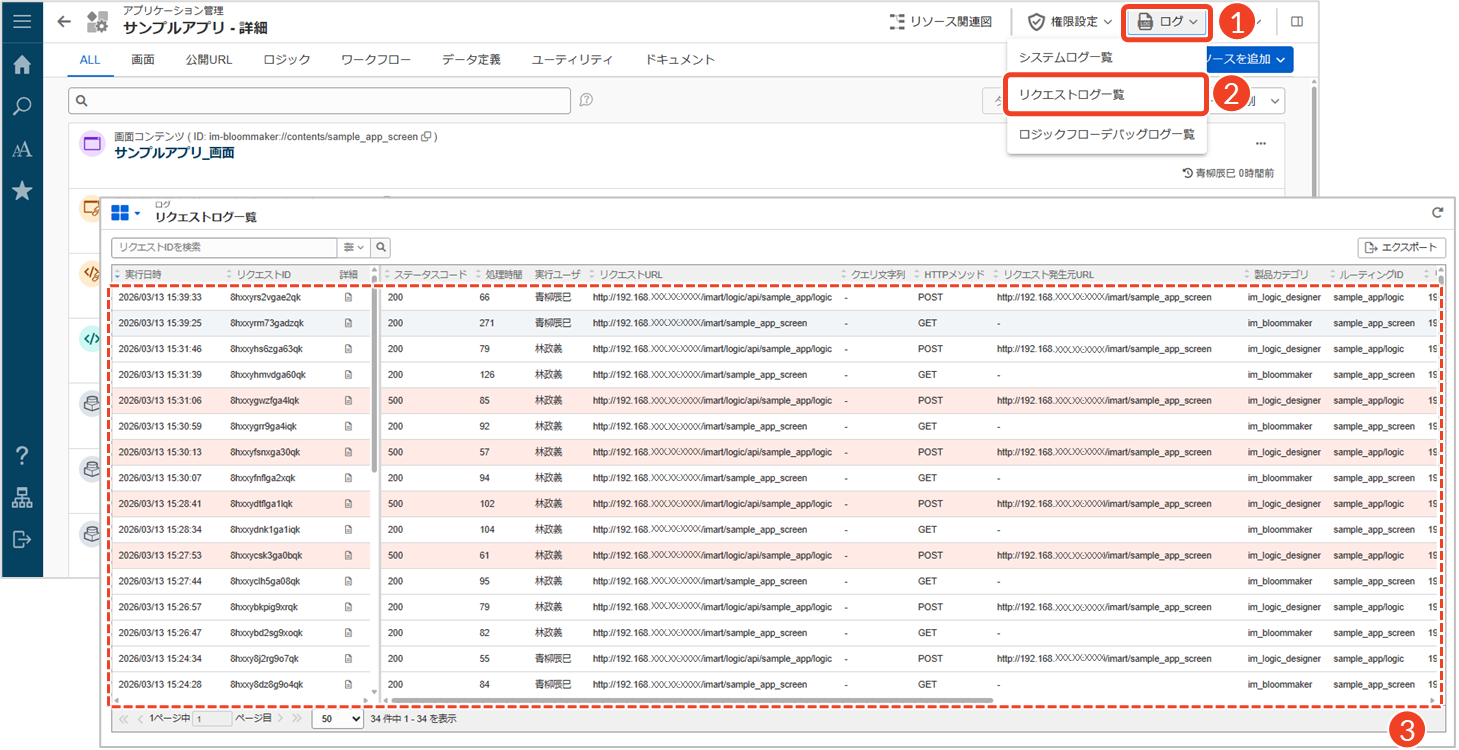Expand the search filter options dropdown
Screen dimensions: 1459x750
pyautogui.click(x=353, y=247)
